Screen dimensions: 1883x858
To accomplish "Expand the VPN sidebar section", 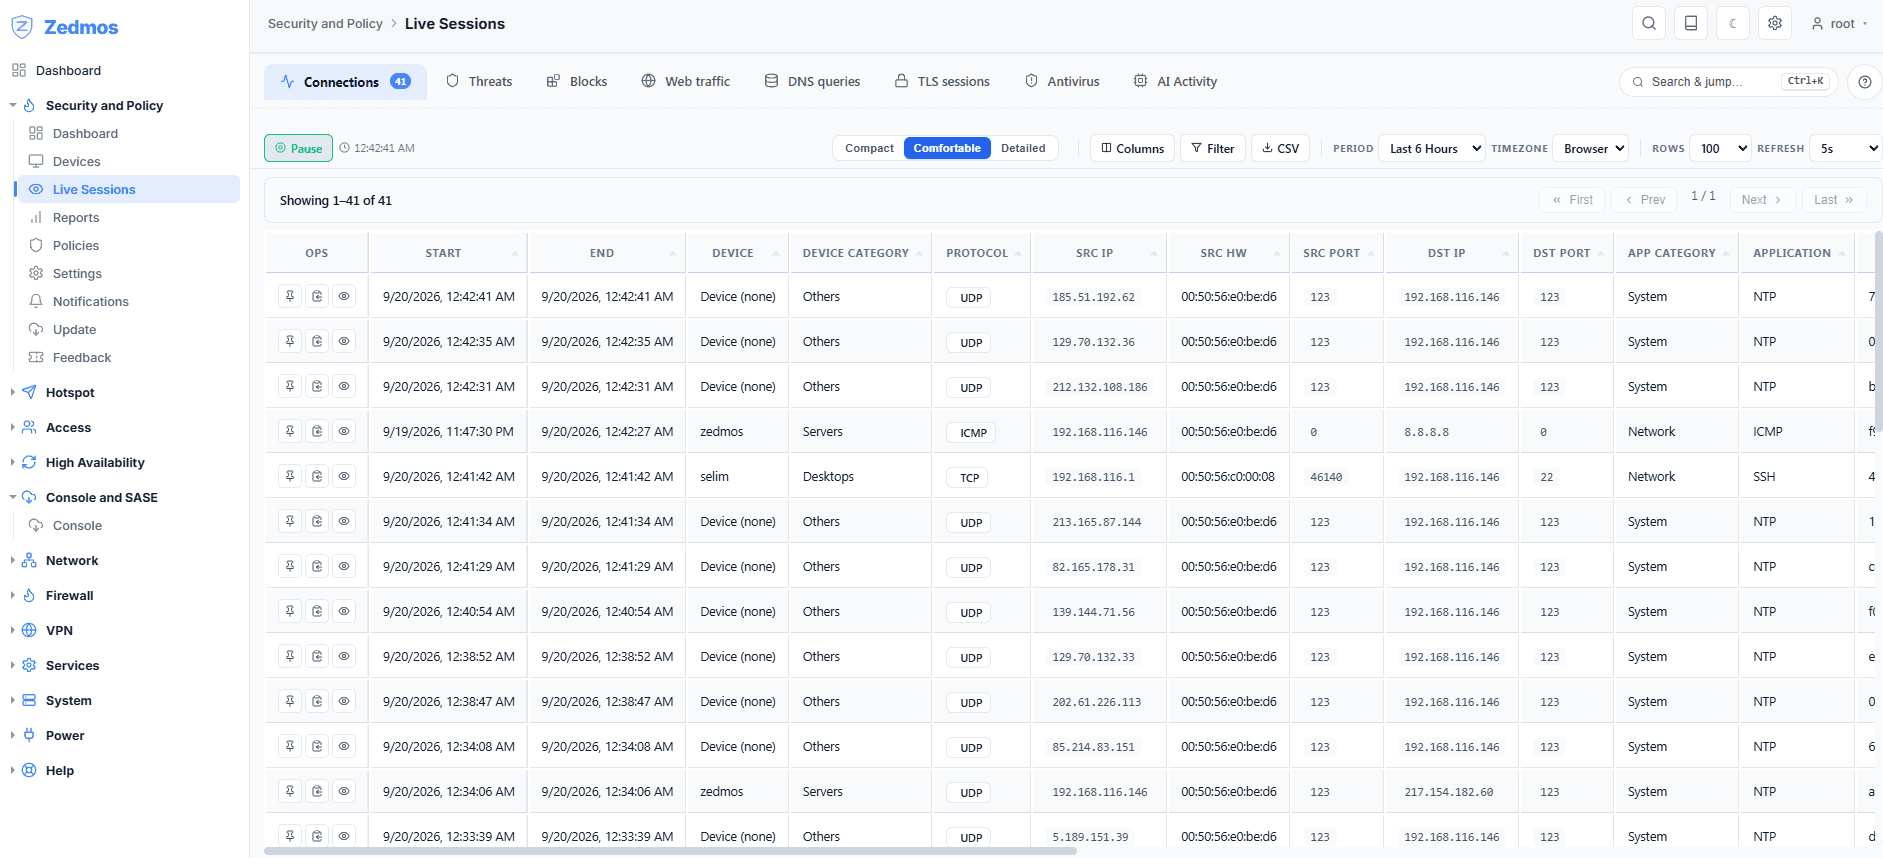I will pos(59,630).
